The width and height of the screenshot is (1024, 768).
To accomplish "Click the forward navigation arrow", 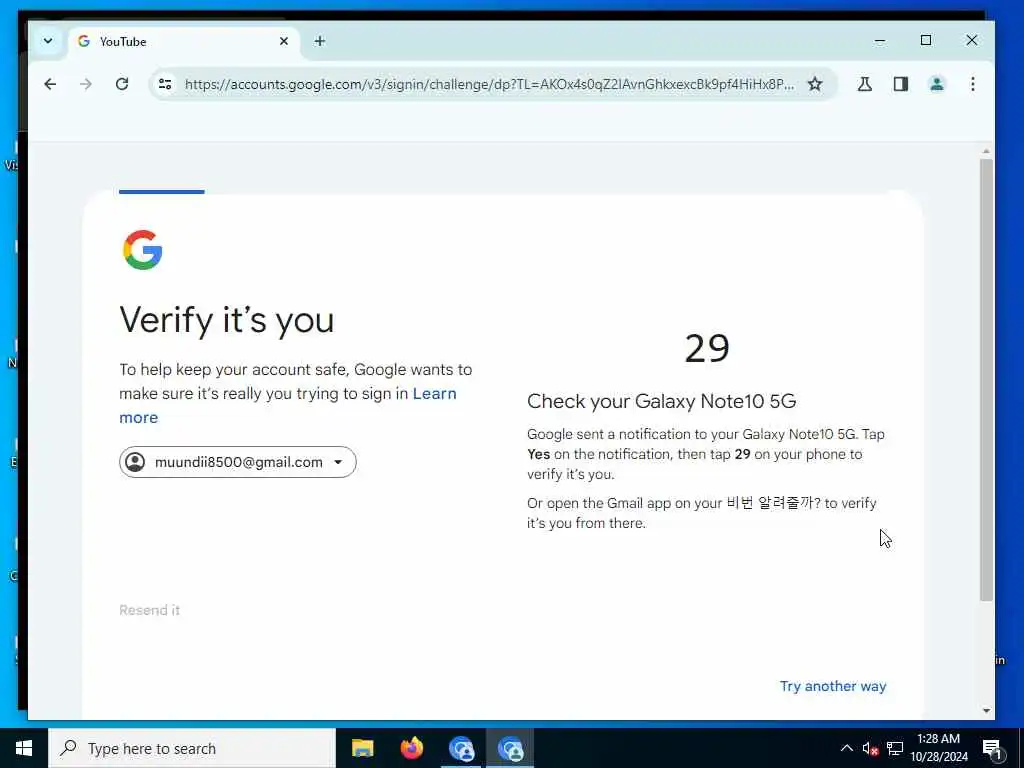I will [86, 84].
